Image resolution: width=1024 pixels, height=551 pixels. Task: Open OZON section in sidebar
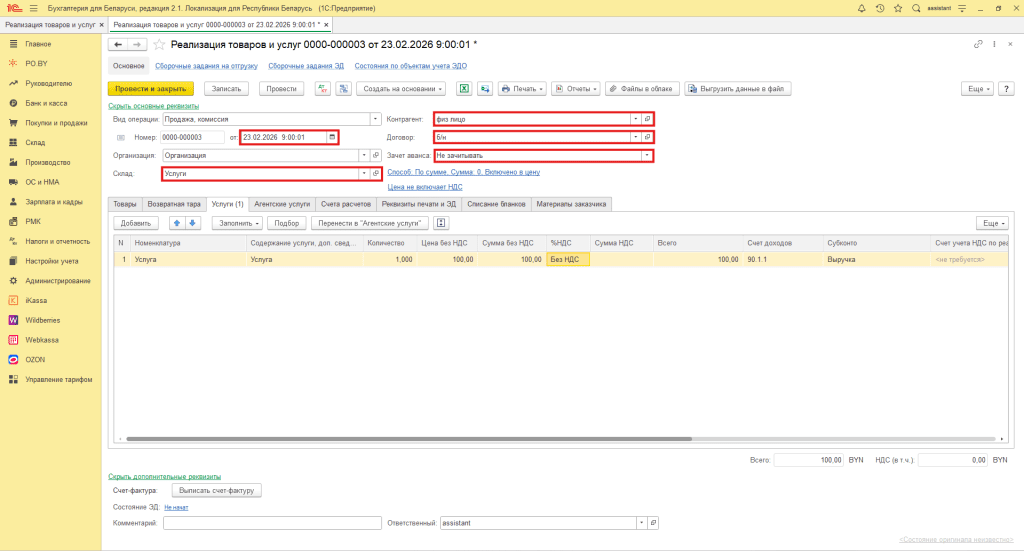click(35, 359)
